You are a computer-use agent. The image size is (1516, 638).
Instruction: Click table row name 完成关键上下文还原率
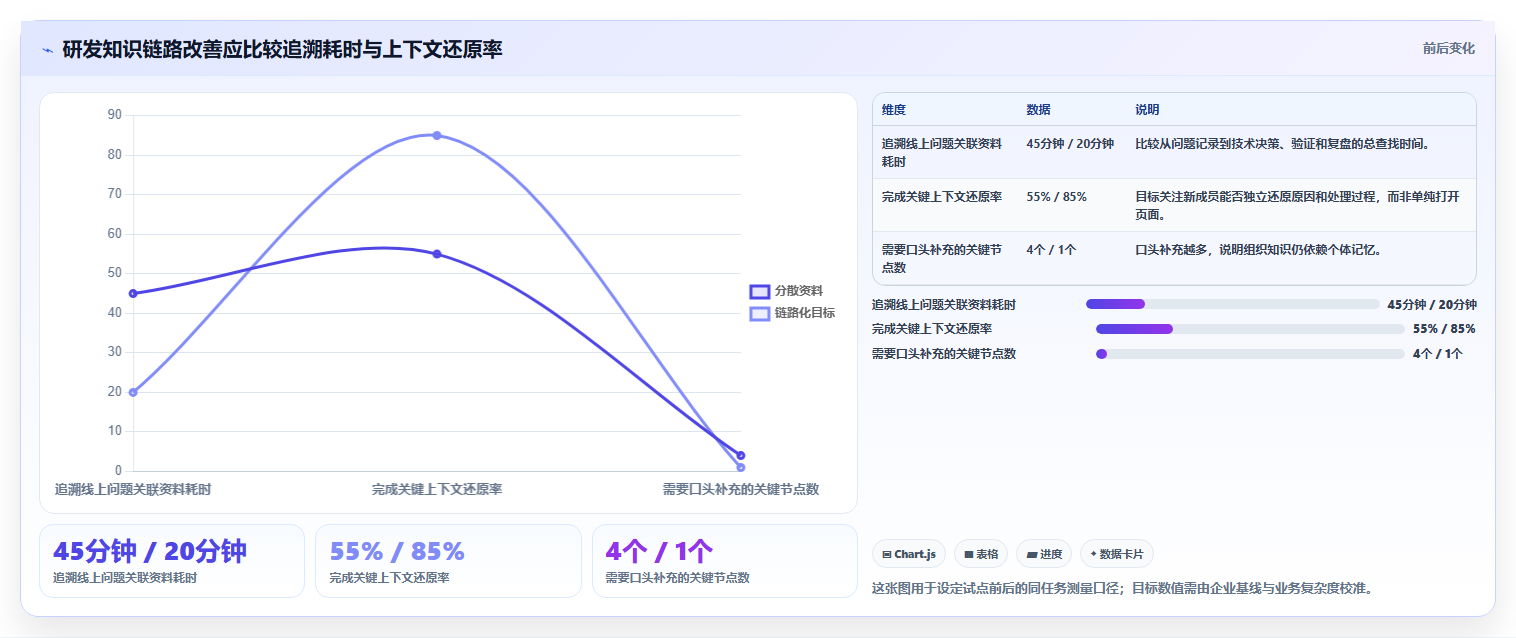click(x=942, y=197)
